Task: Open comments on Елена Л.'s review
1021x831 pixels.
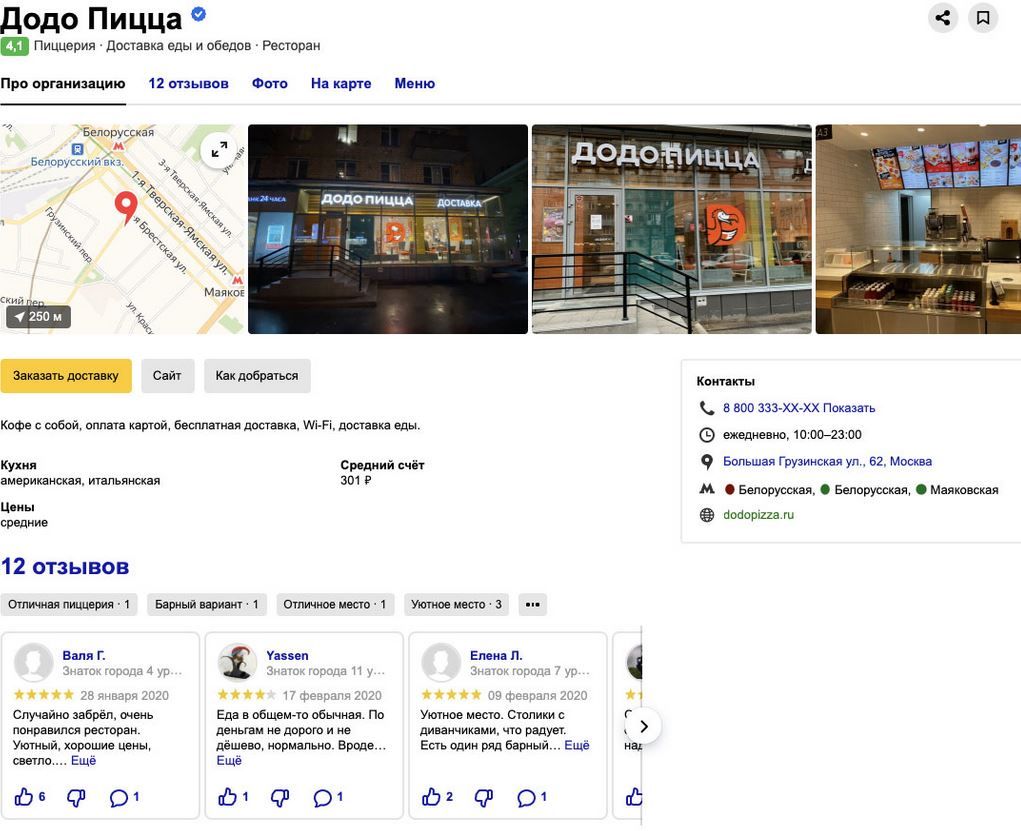Action: [x=527, y=797]
